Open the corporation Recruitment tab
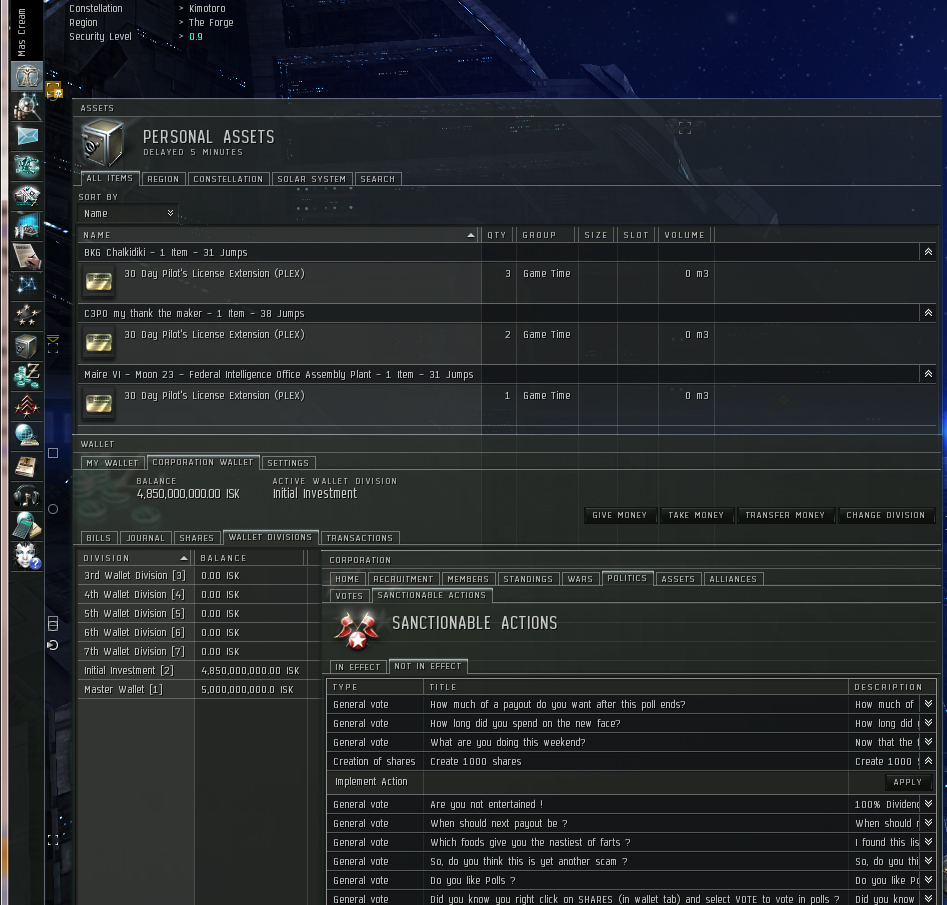Image resolution: width=947 pixels, height=905 pixels. tap(403, 579)
